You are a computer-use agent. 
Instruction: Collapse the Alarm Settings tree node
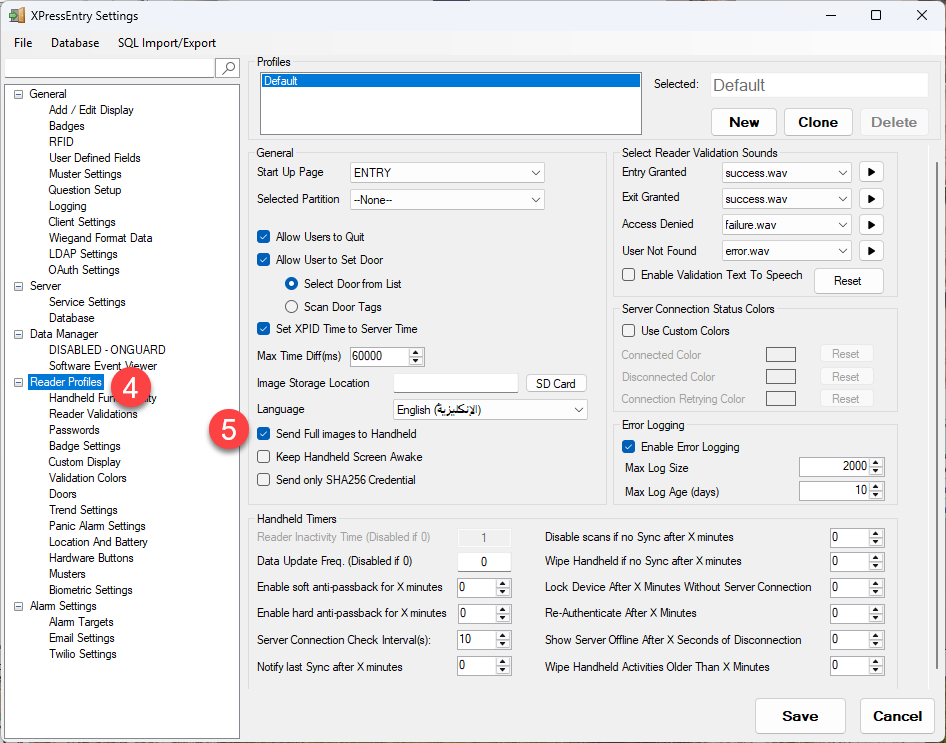point(19,606)
